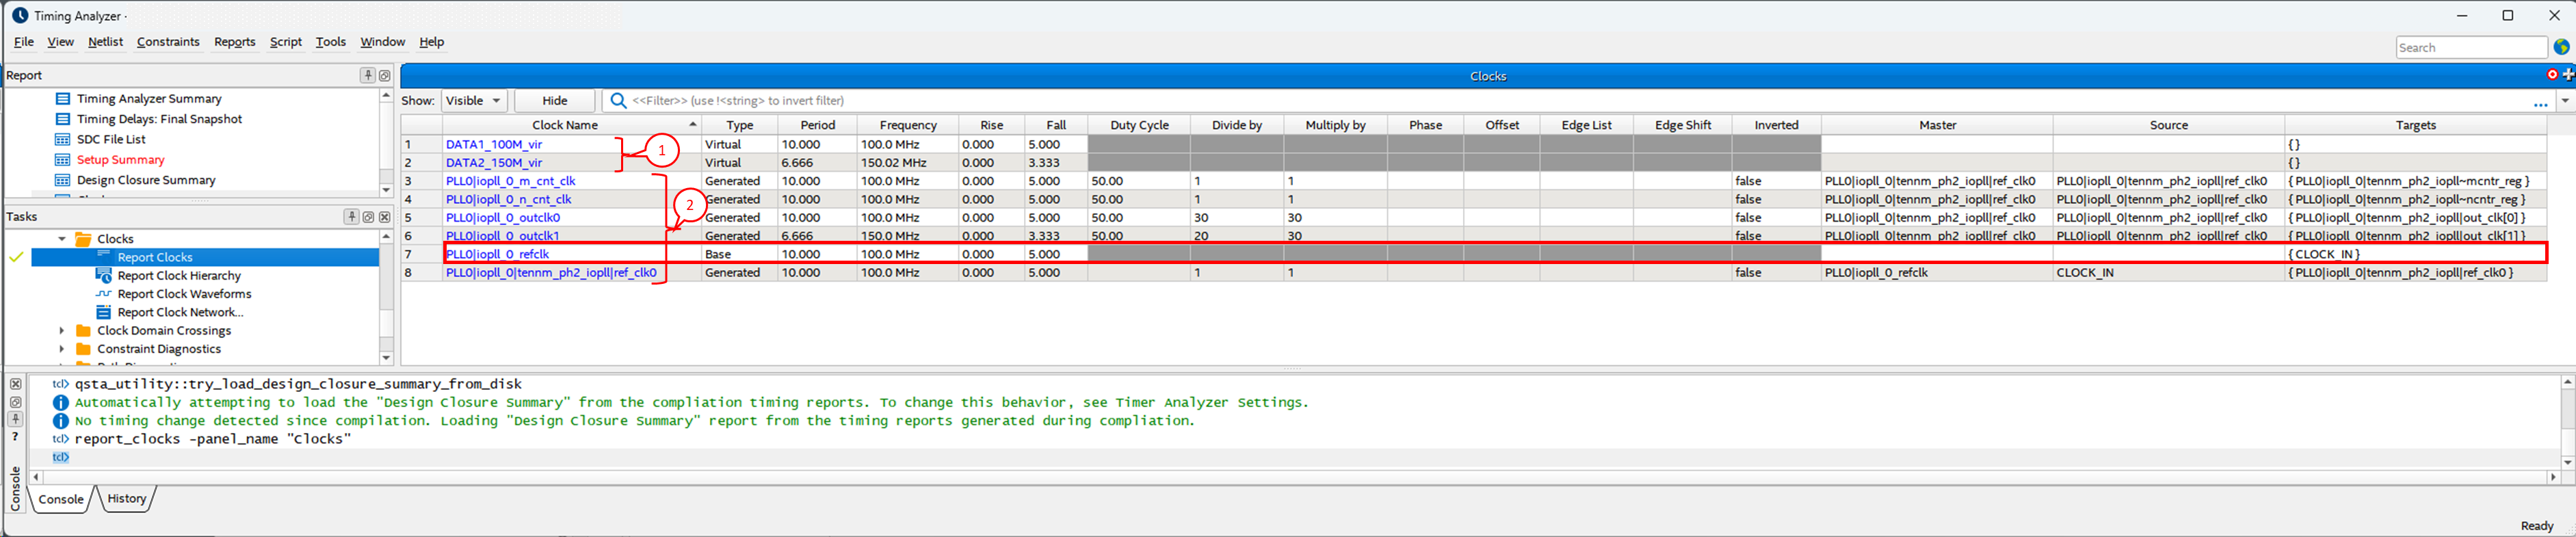Close the Console panel
This screenshot has width=2576, height=537.
click(x=15, y=384)
